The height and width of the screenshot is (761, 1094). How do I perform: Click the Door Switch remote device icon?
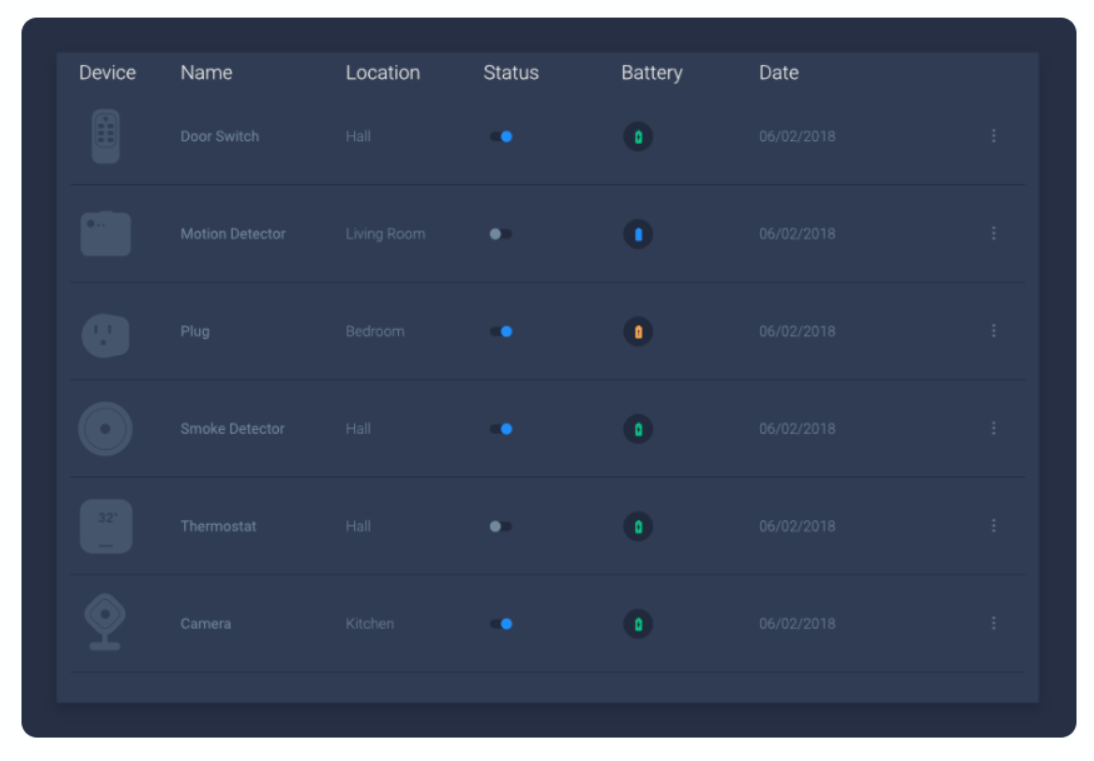click(105, 137)
